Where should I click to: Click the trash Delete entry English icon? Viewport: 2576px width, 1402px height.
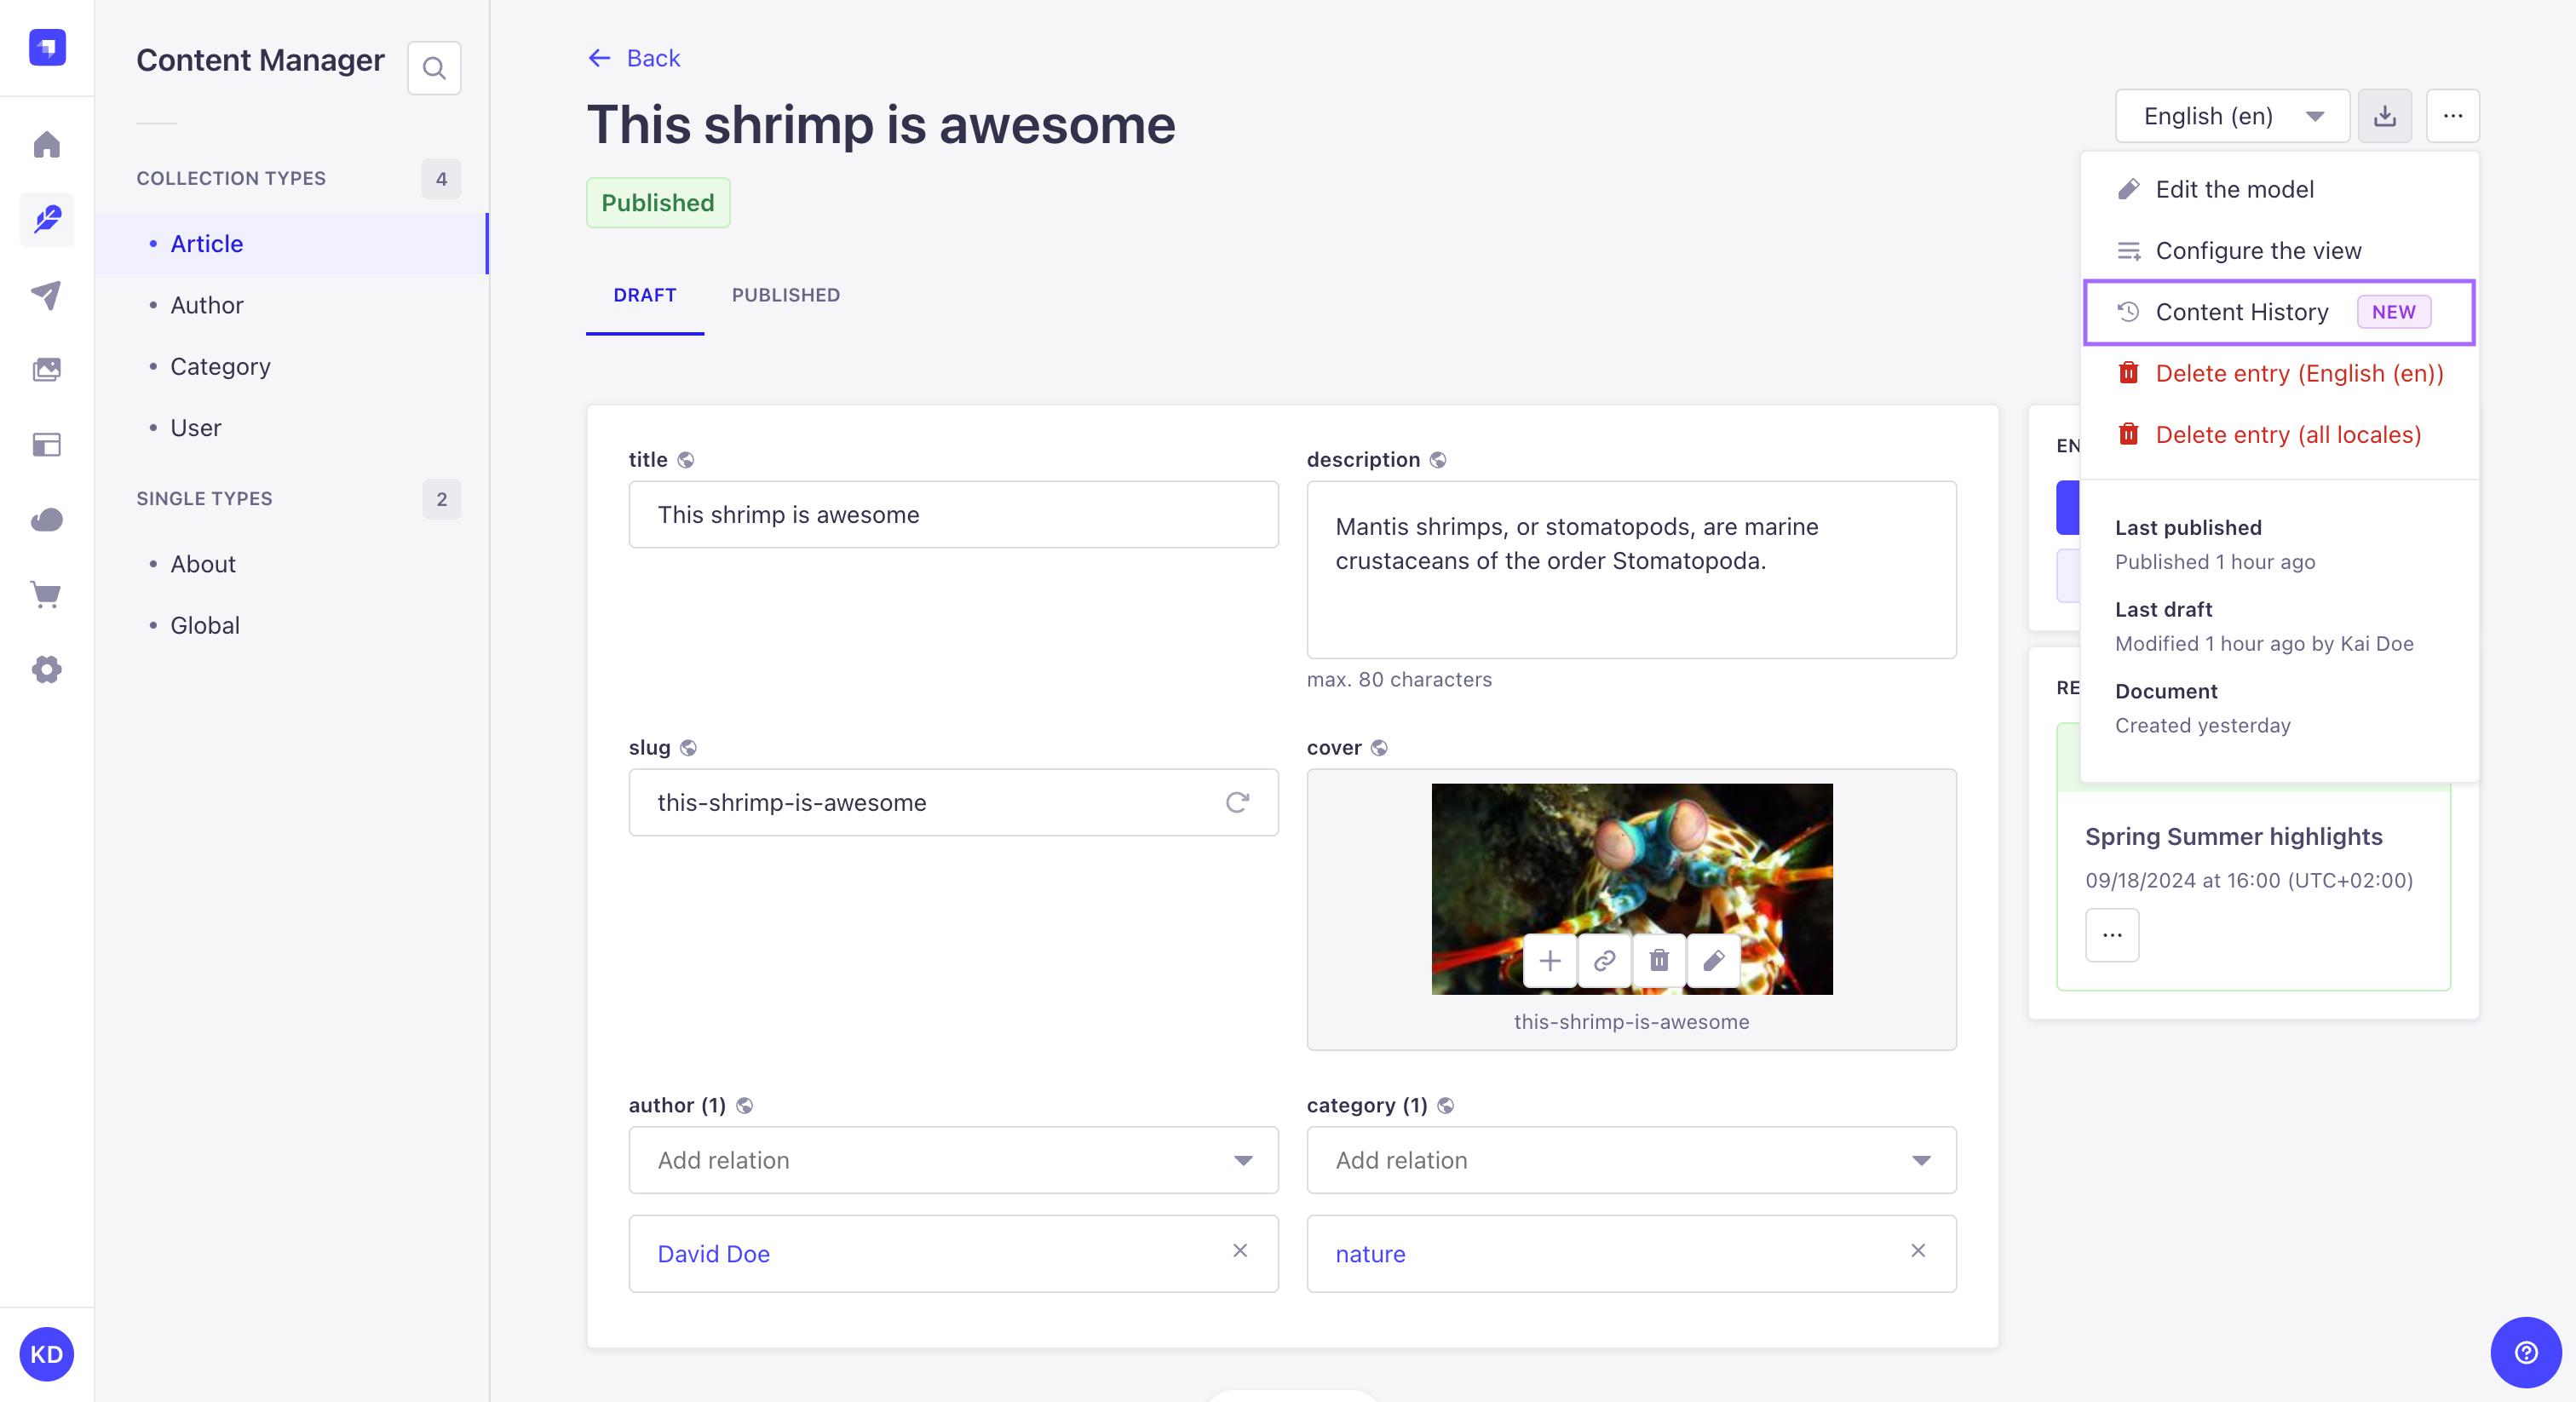click(x=2127, y=373)
